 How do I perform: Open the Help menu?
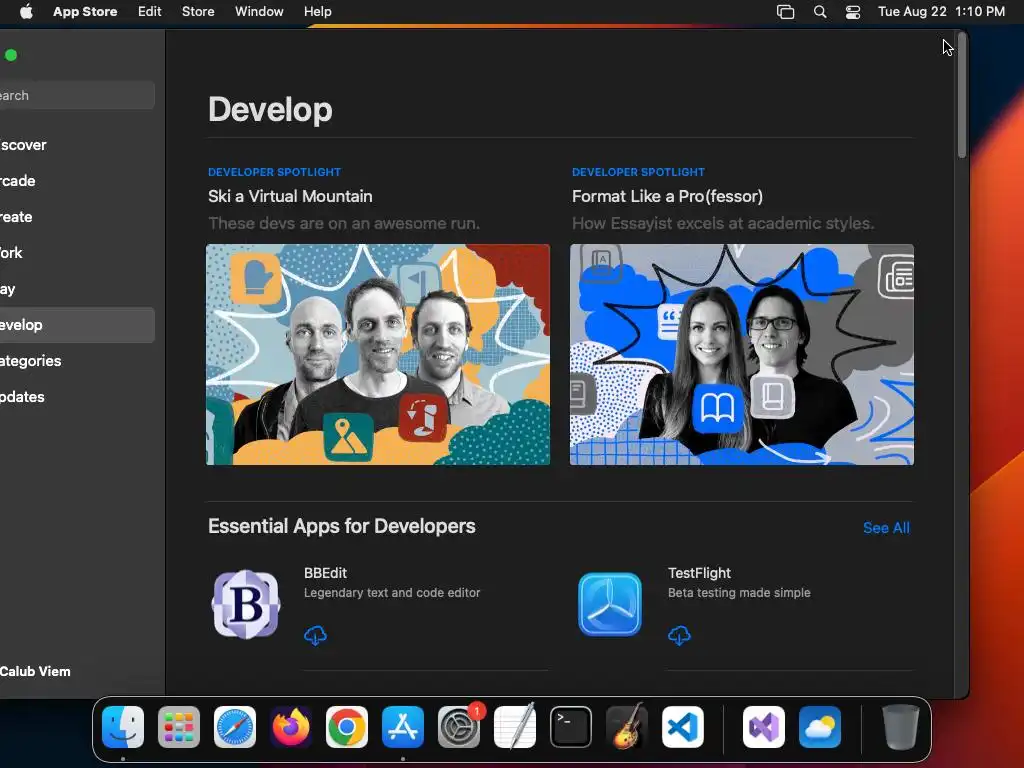(317, 12)
